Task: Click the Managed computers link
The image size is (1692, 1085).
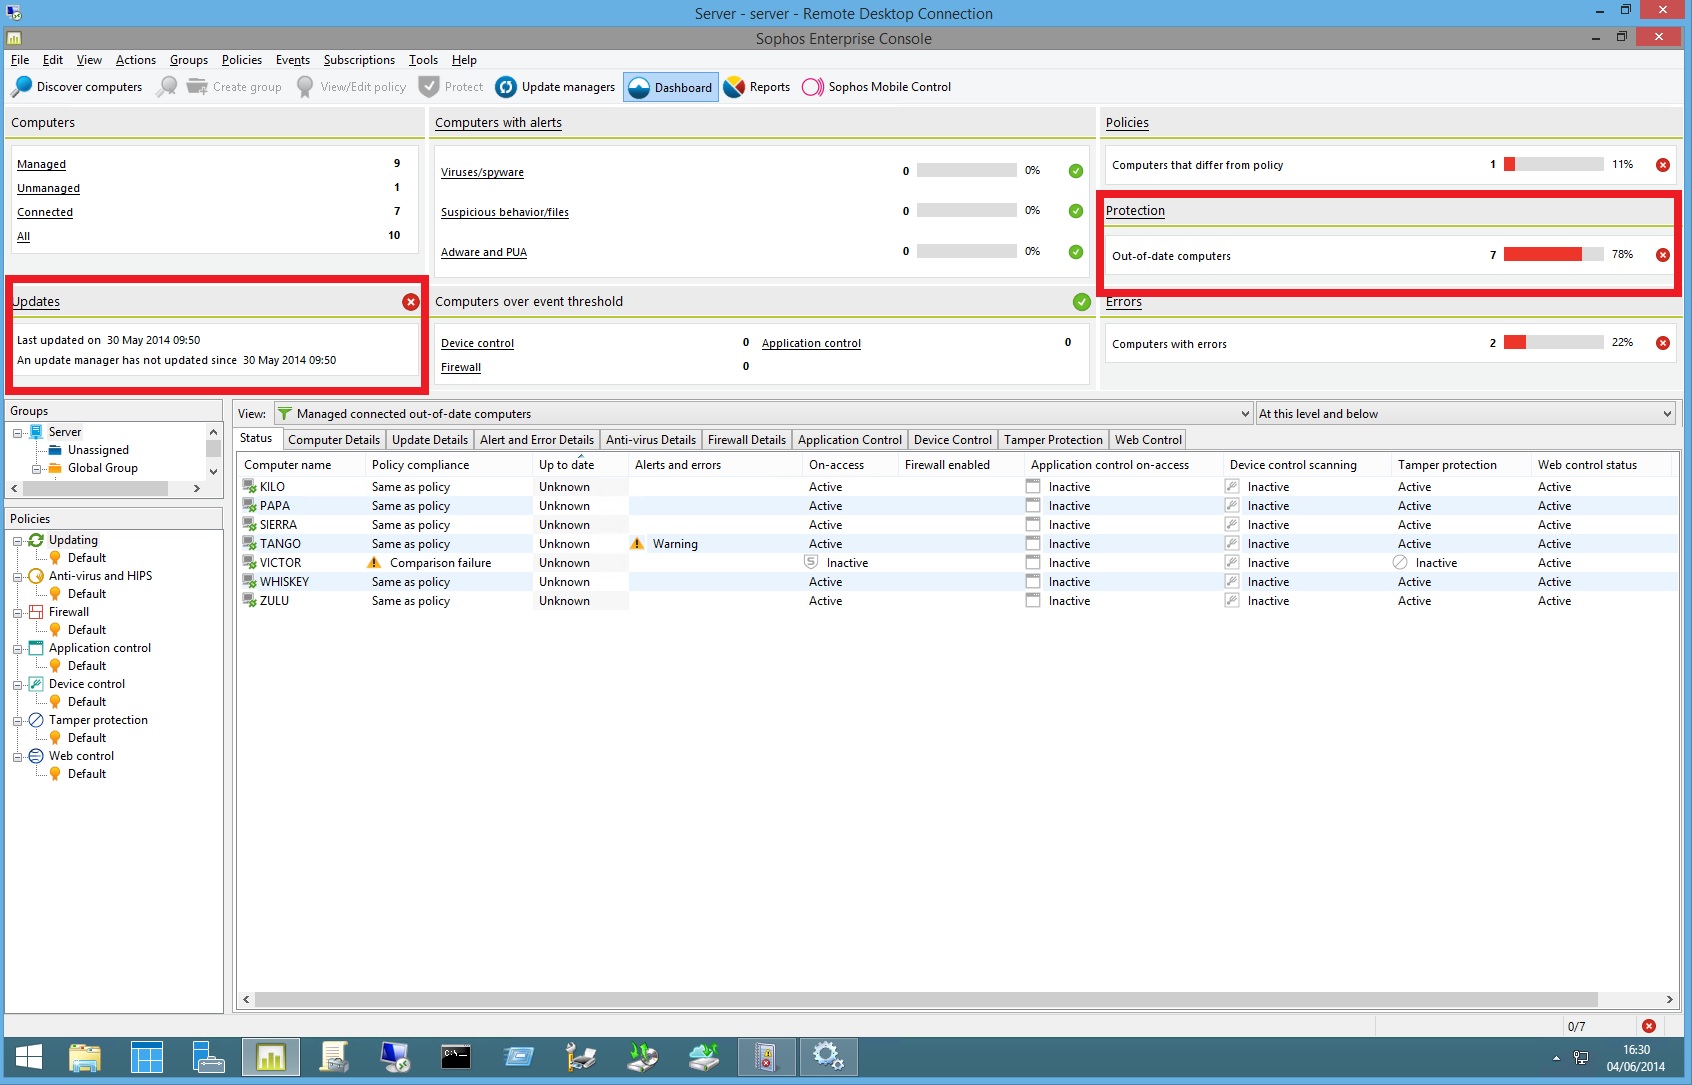Action: click(x=41, y=164)
